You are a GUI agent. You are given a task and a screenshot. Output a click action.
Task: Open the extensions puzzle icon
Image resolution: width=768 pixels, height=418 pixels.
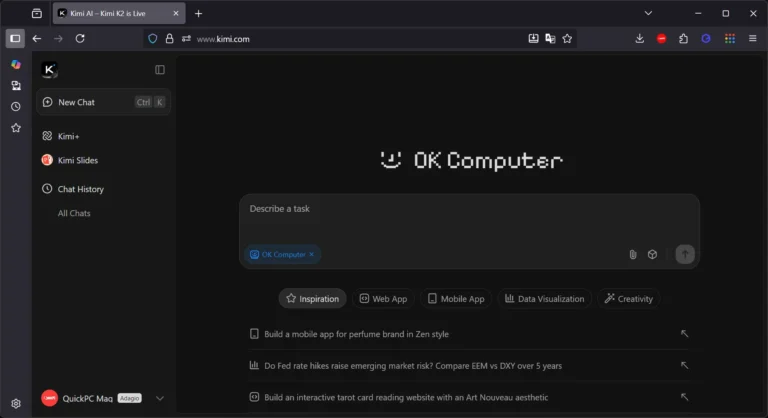pos(683,39)
